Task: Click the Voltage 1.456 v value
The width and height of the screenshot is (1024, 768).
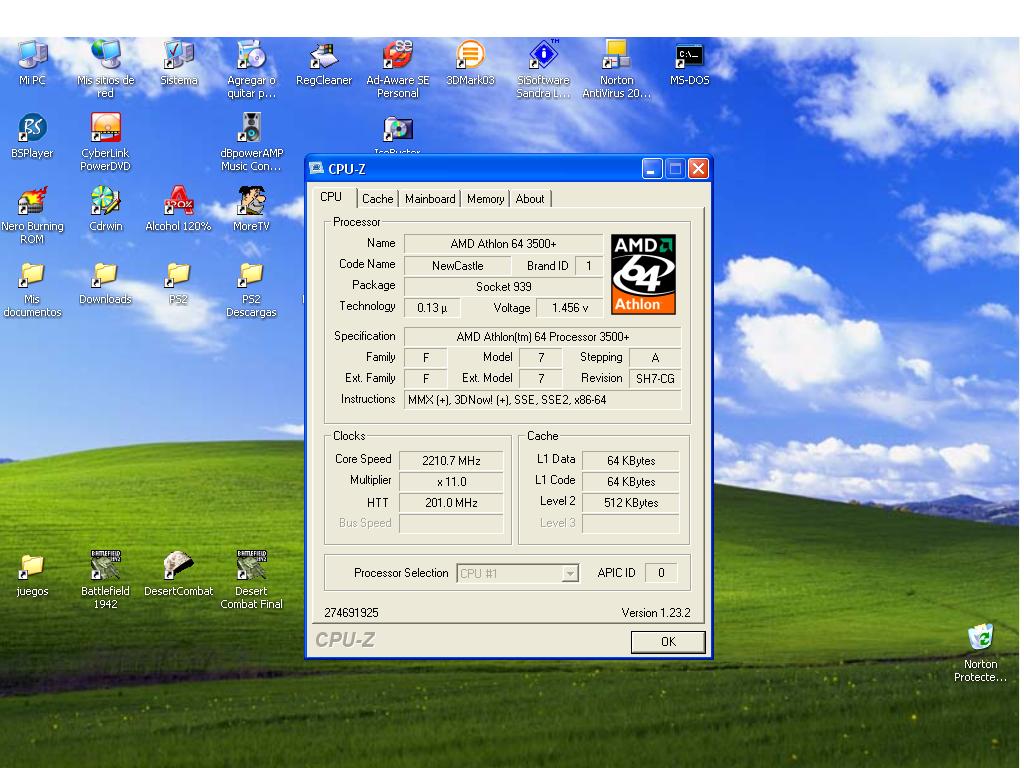Action: 569,308
